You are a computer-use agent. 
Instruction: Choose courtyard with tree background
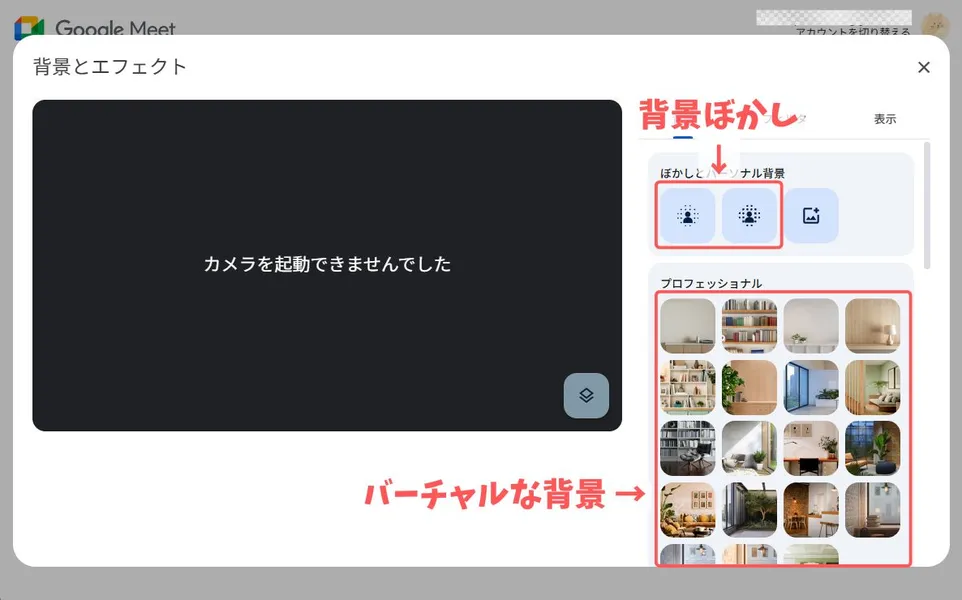(749, 510)
